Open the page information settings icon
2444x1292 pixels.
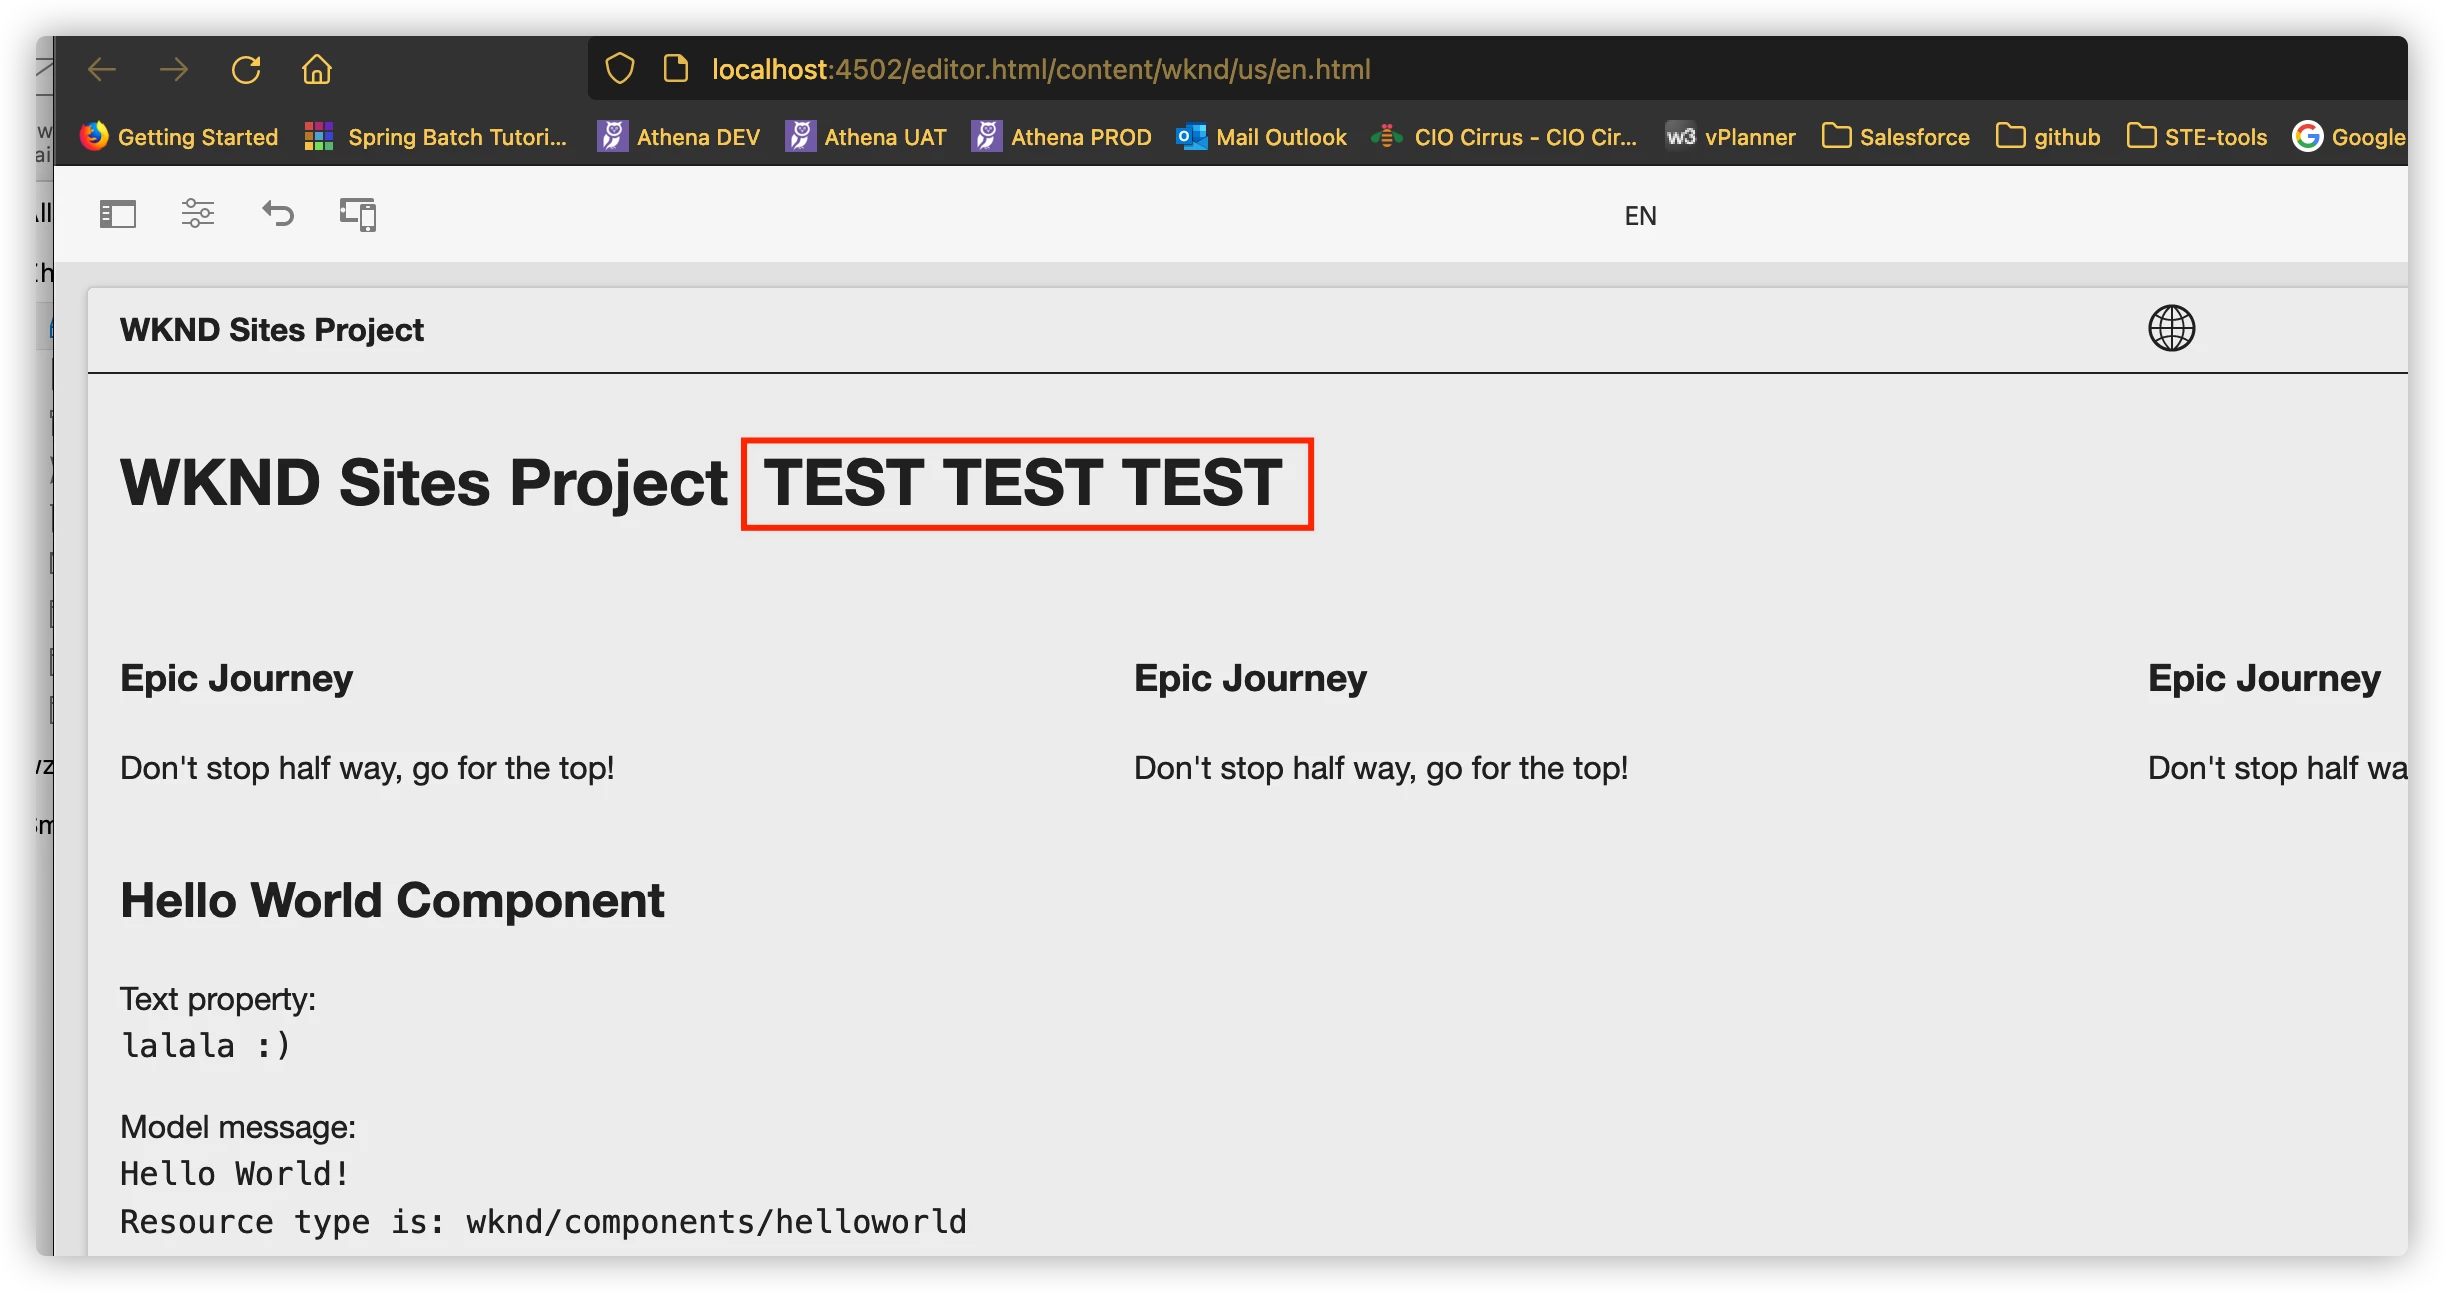(198, 214)
